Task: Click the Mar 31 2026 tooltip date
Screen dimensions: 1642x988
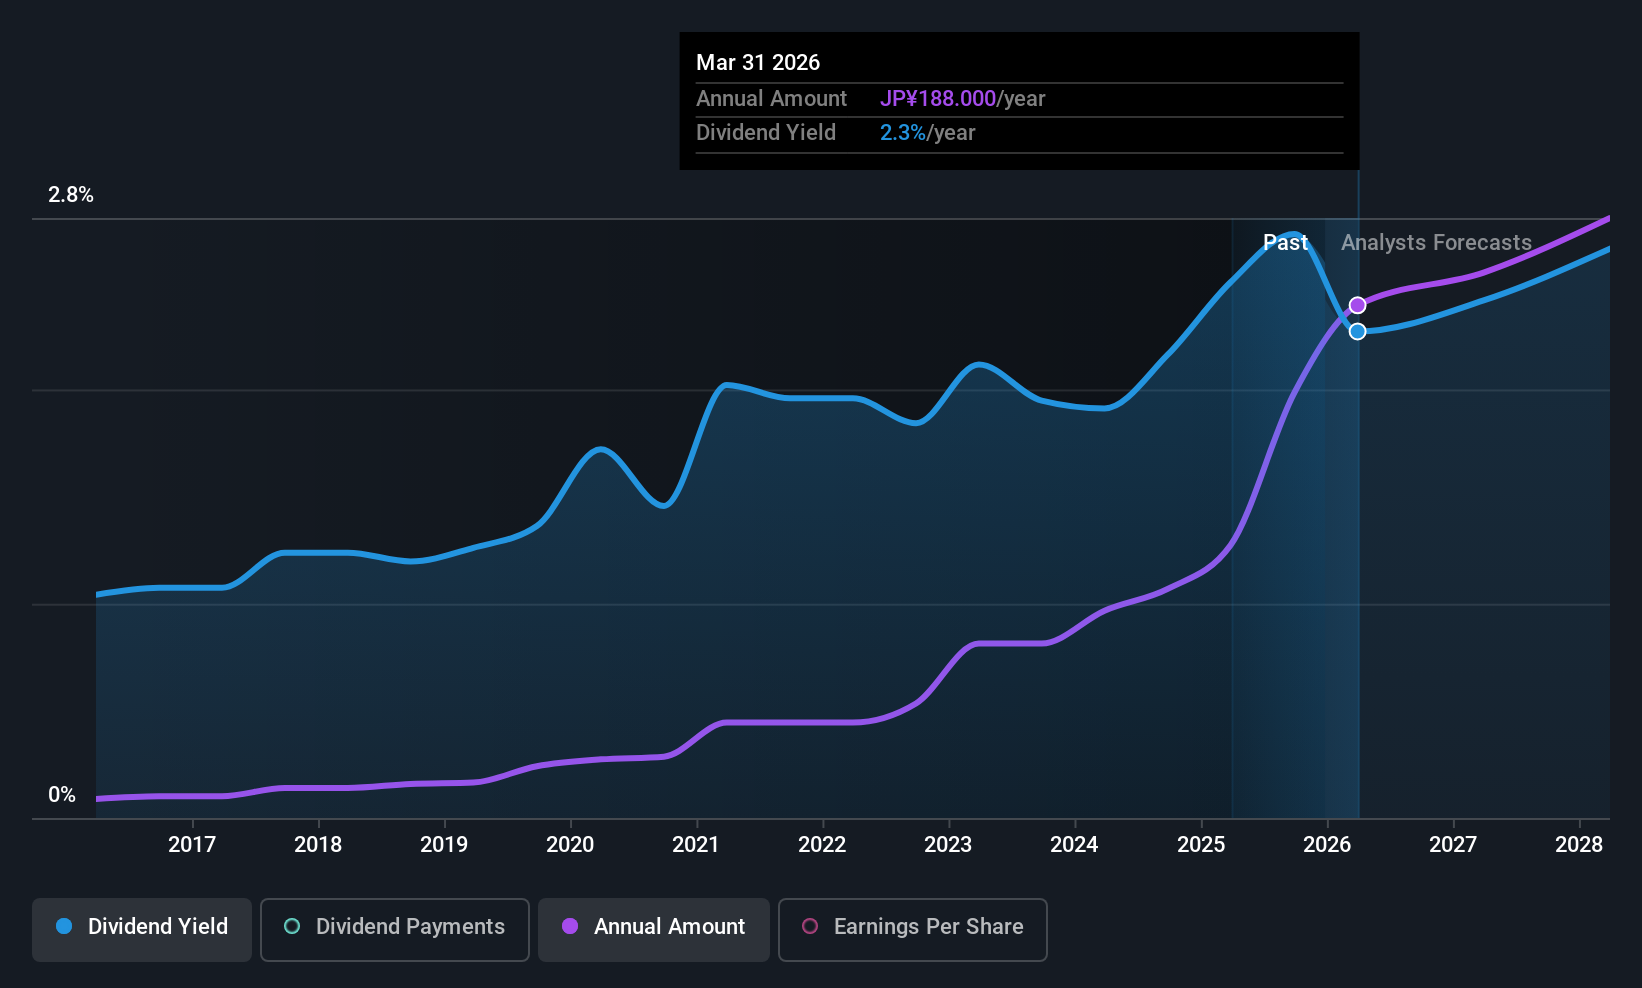Action: pyautogui.click(x=758, y=63)
